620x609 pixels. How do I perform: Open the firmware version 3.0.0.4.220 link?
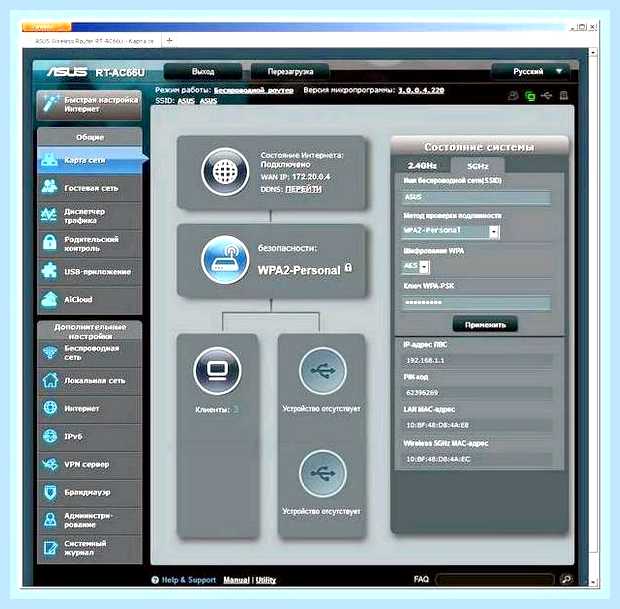point(421,90)
